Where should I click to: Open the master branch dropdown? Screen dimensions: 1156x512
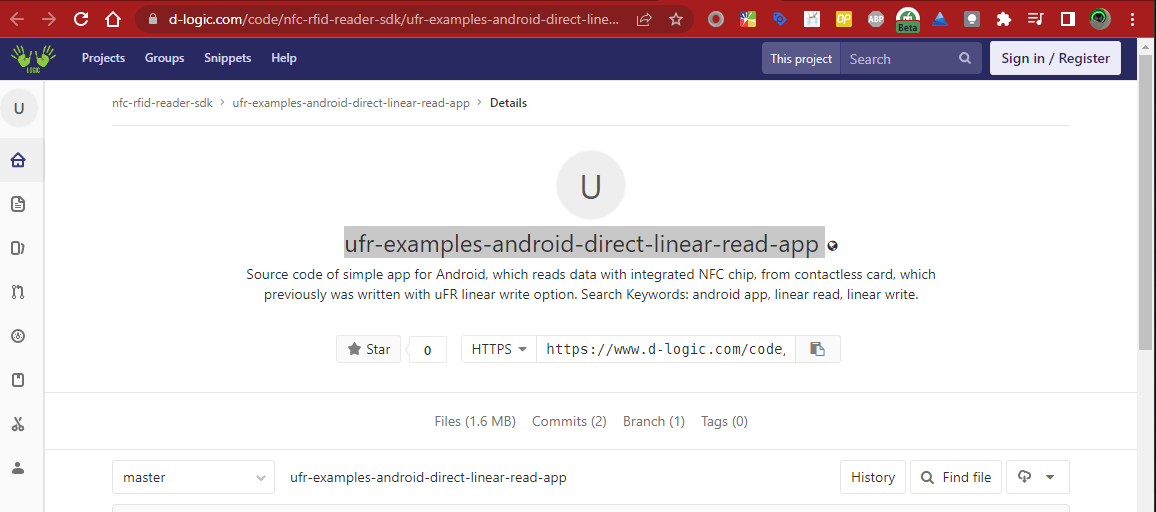pyautogui.click(x=193, y=477)
